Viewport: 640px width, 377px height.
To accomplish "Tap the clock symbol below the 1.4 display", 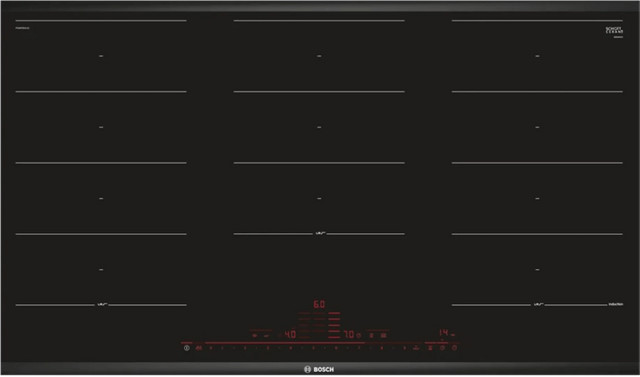I will click(x=442, y=348).
